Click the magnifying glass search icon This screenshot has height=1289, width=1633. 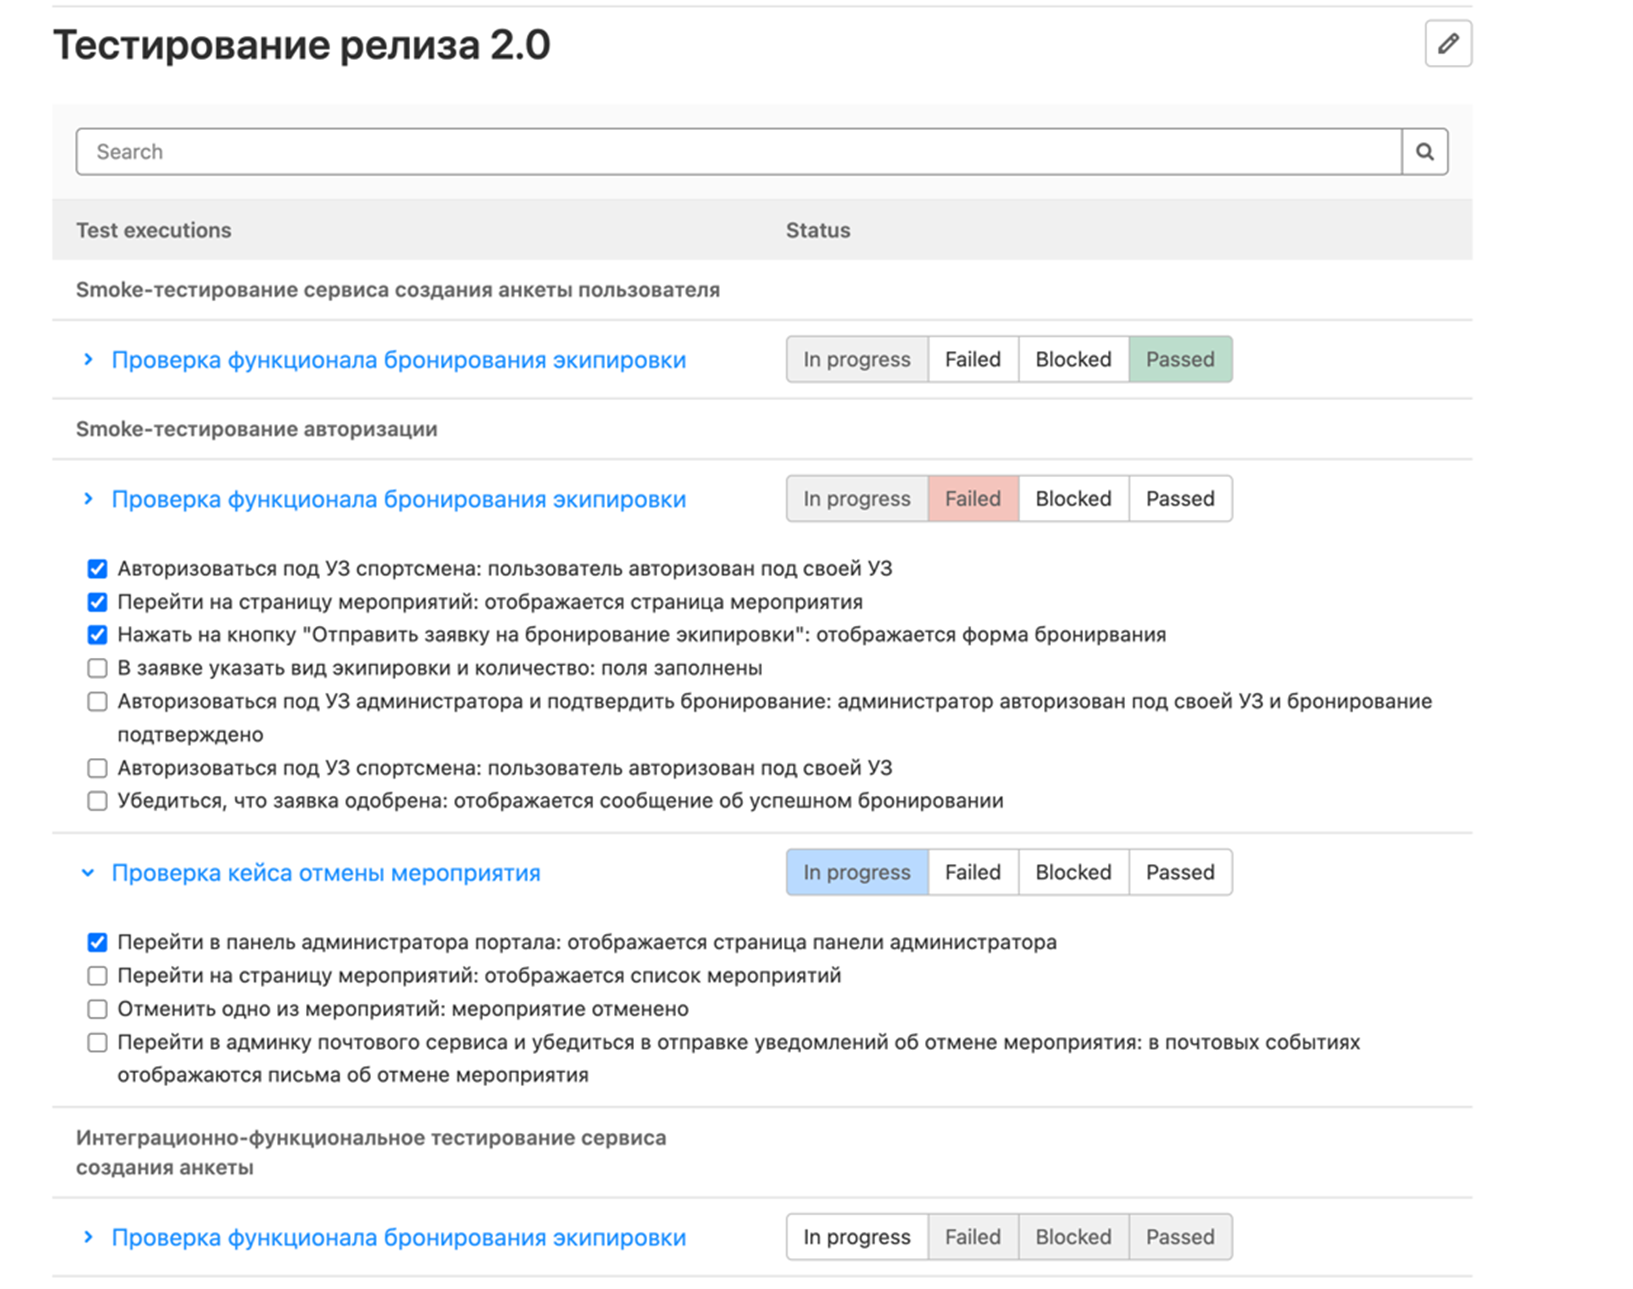pyautogui.click(x=1424, y=152)
